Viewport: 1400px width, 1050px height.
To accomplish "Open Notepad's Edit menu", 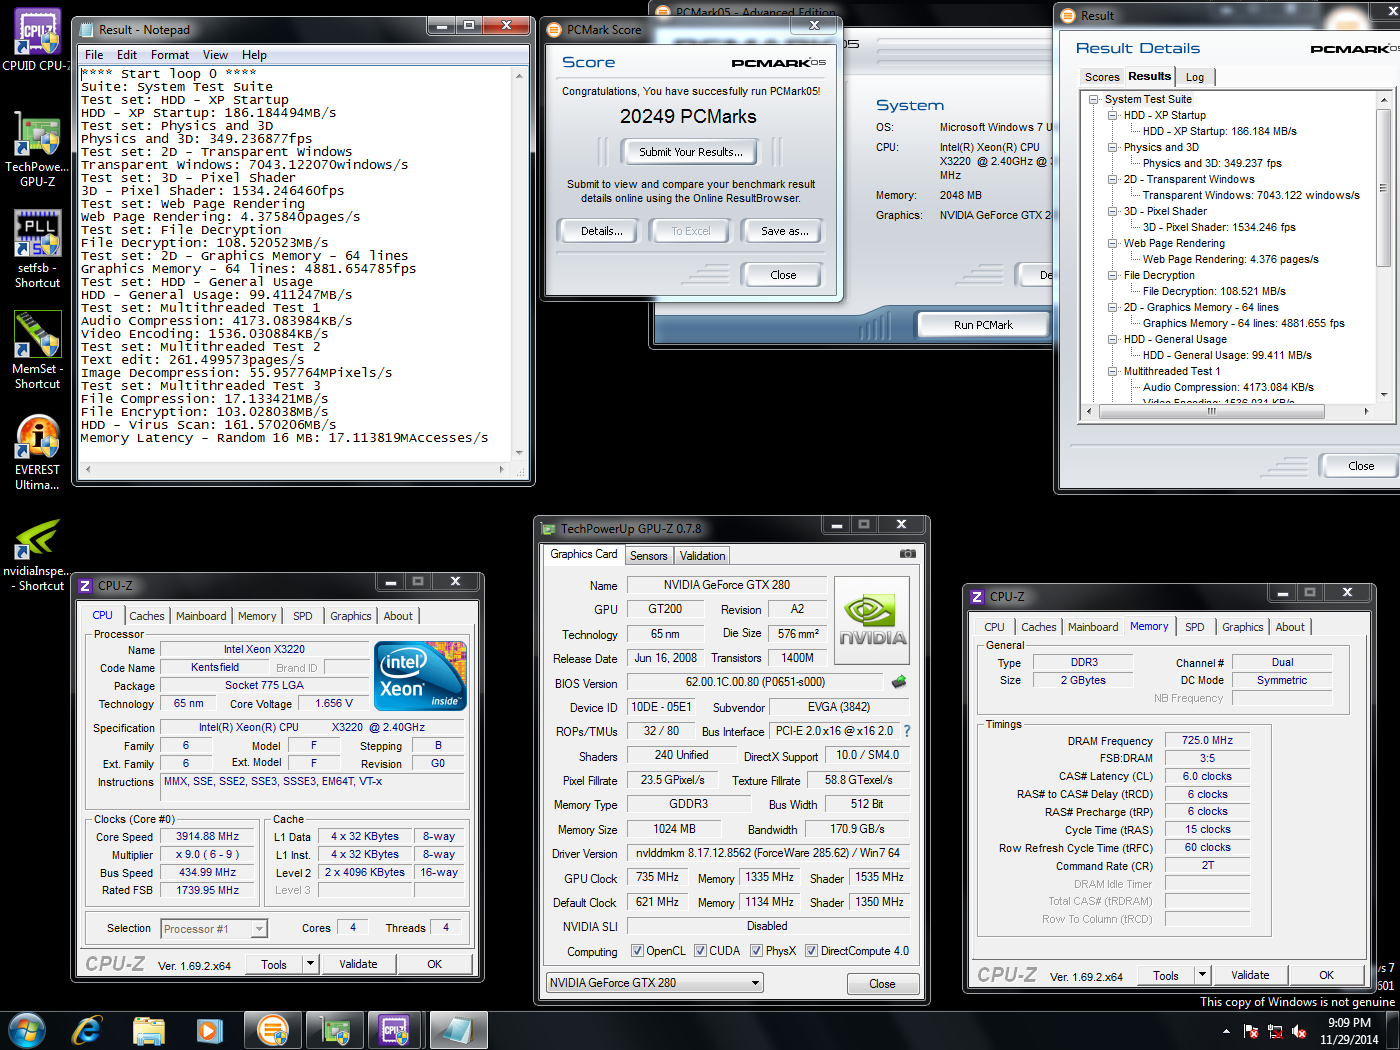I will coord(127,55).
